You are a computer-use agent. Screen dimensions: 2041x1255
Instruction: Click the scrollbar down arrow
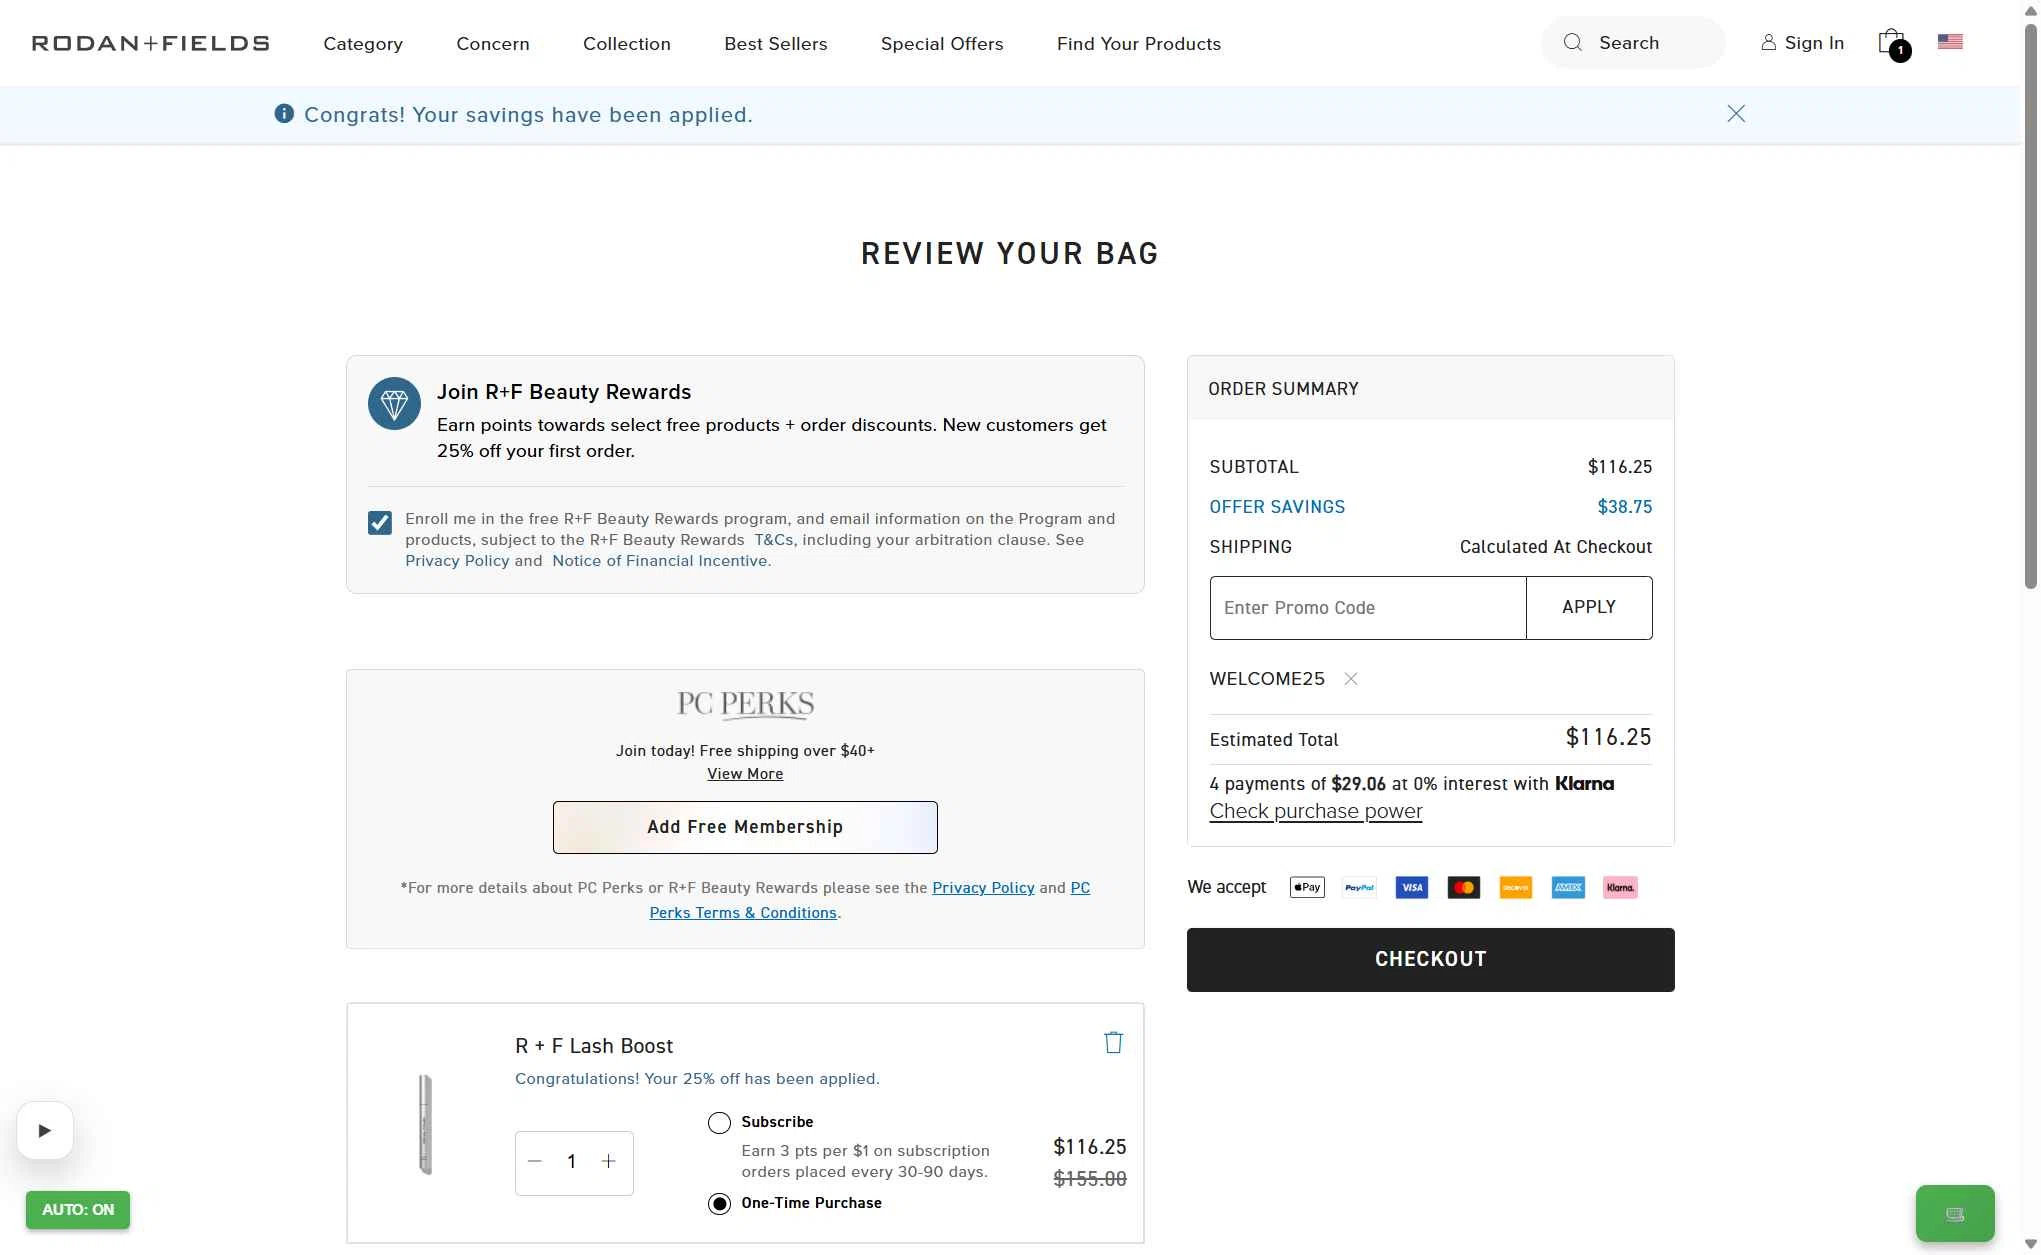2030,1244
